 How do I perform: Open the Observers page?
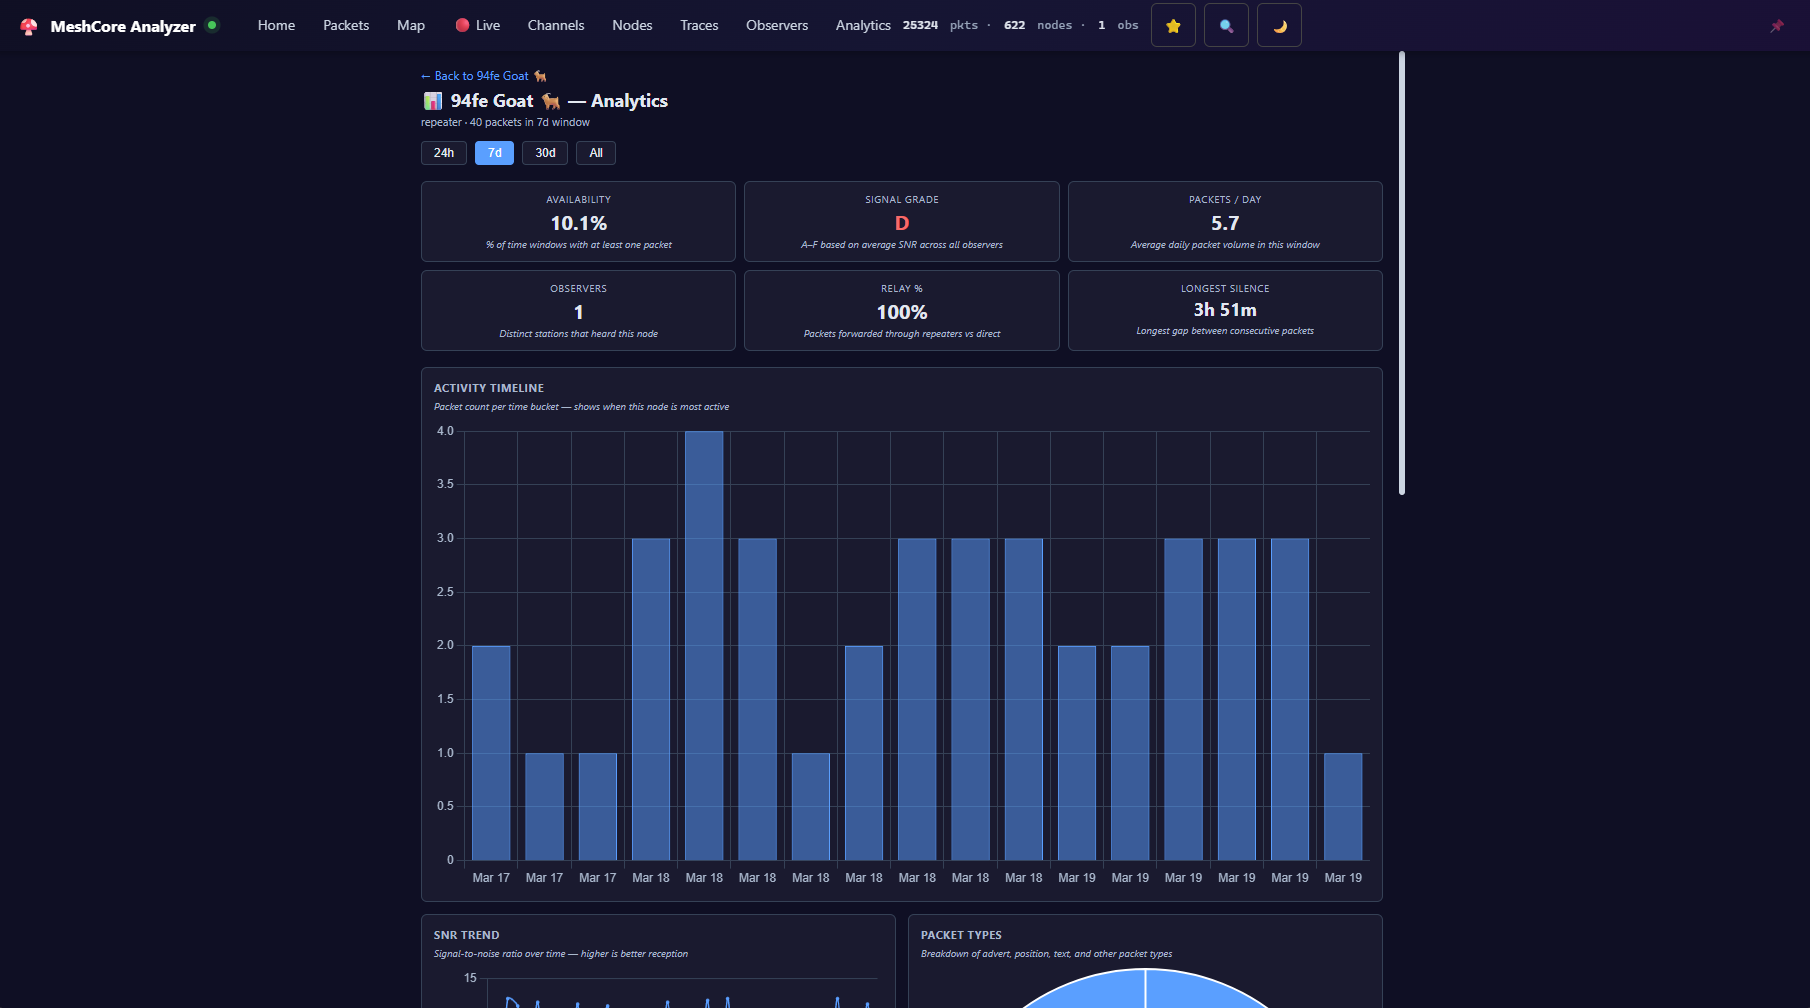pos(777,25)
